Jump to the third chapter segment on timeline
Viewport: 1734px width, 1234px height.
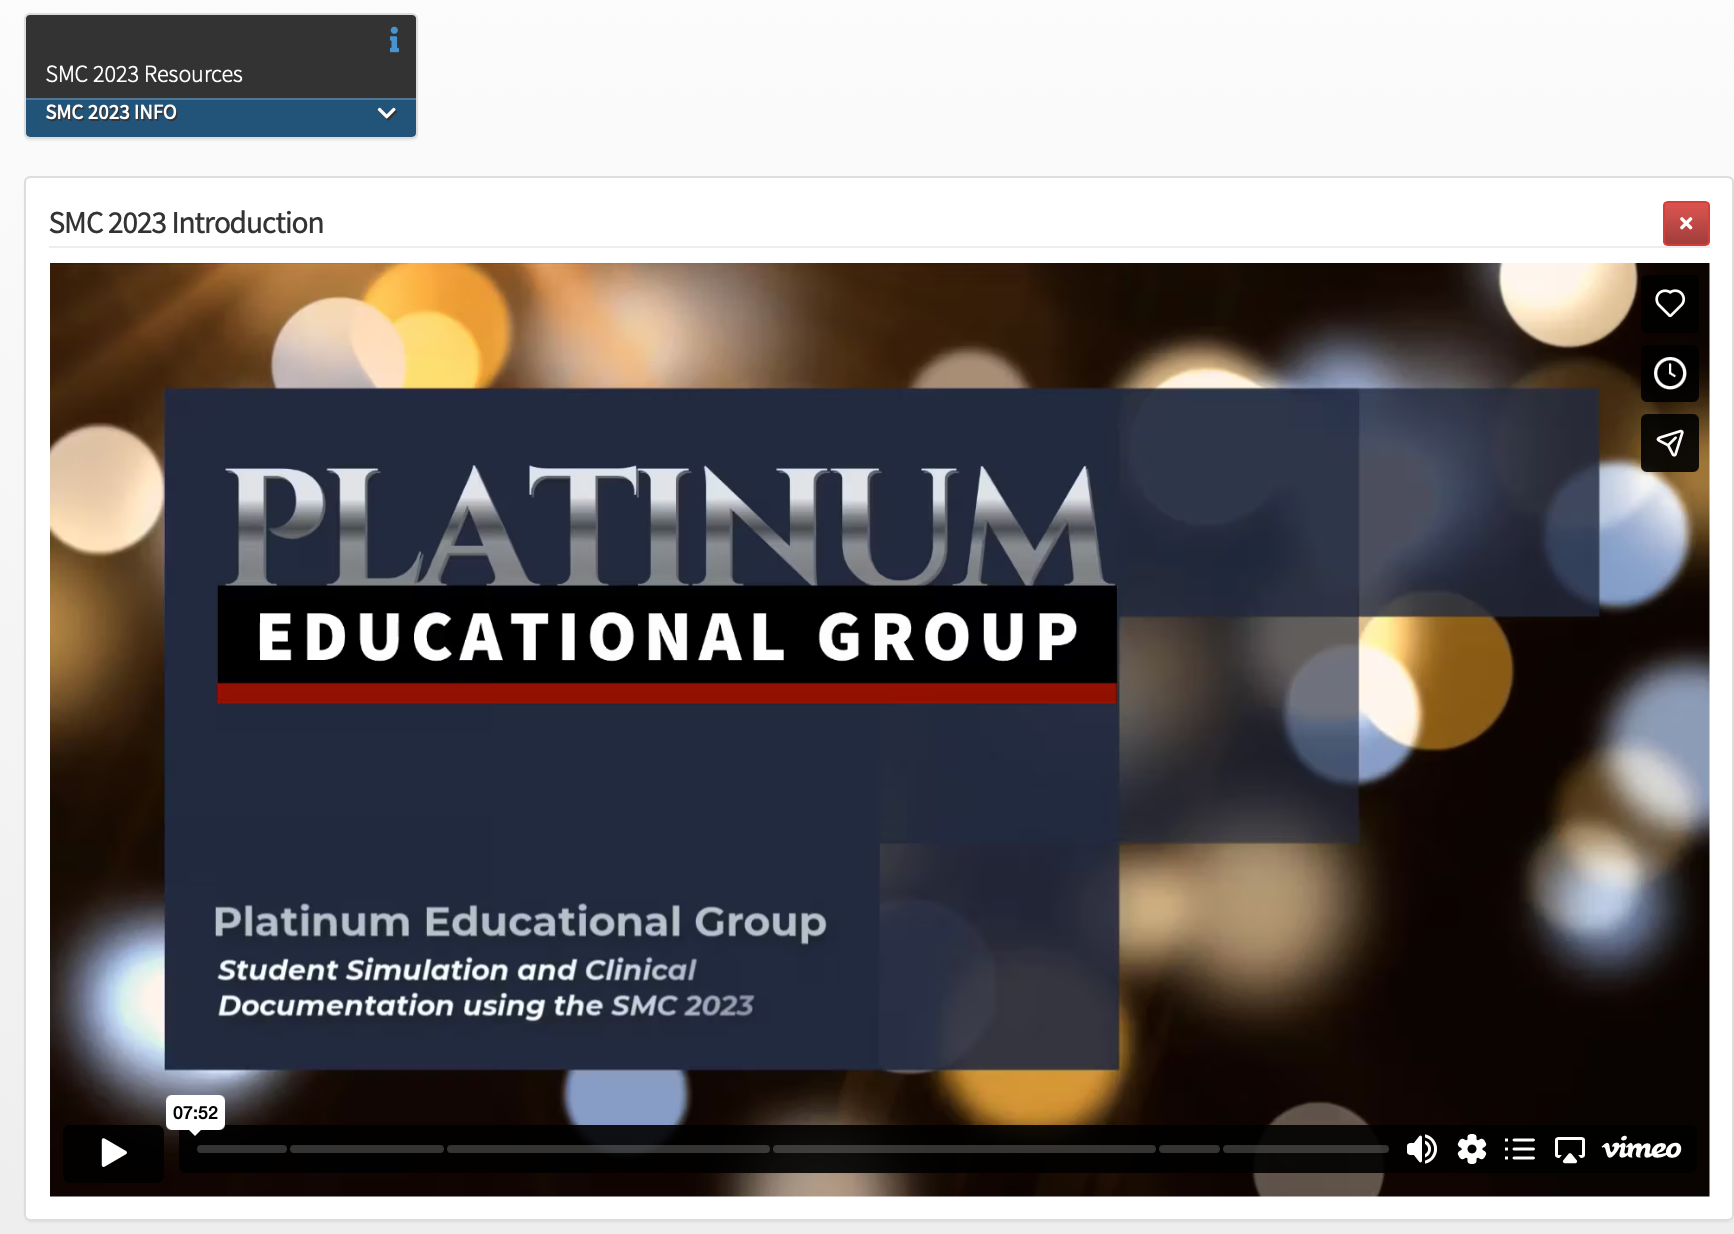click(x=608, y=1149)
